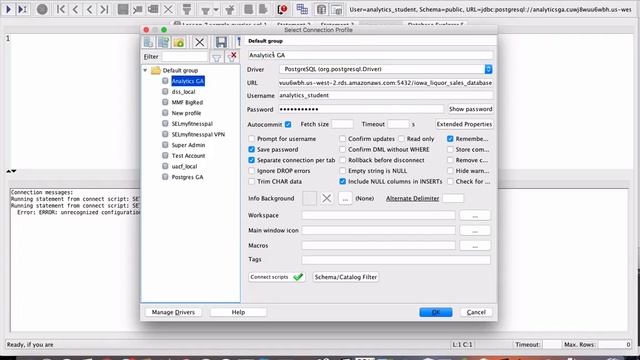Cancel the connection profile dialog
This screenshot has height=360, width=640.
tap(476, 312)
